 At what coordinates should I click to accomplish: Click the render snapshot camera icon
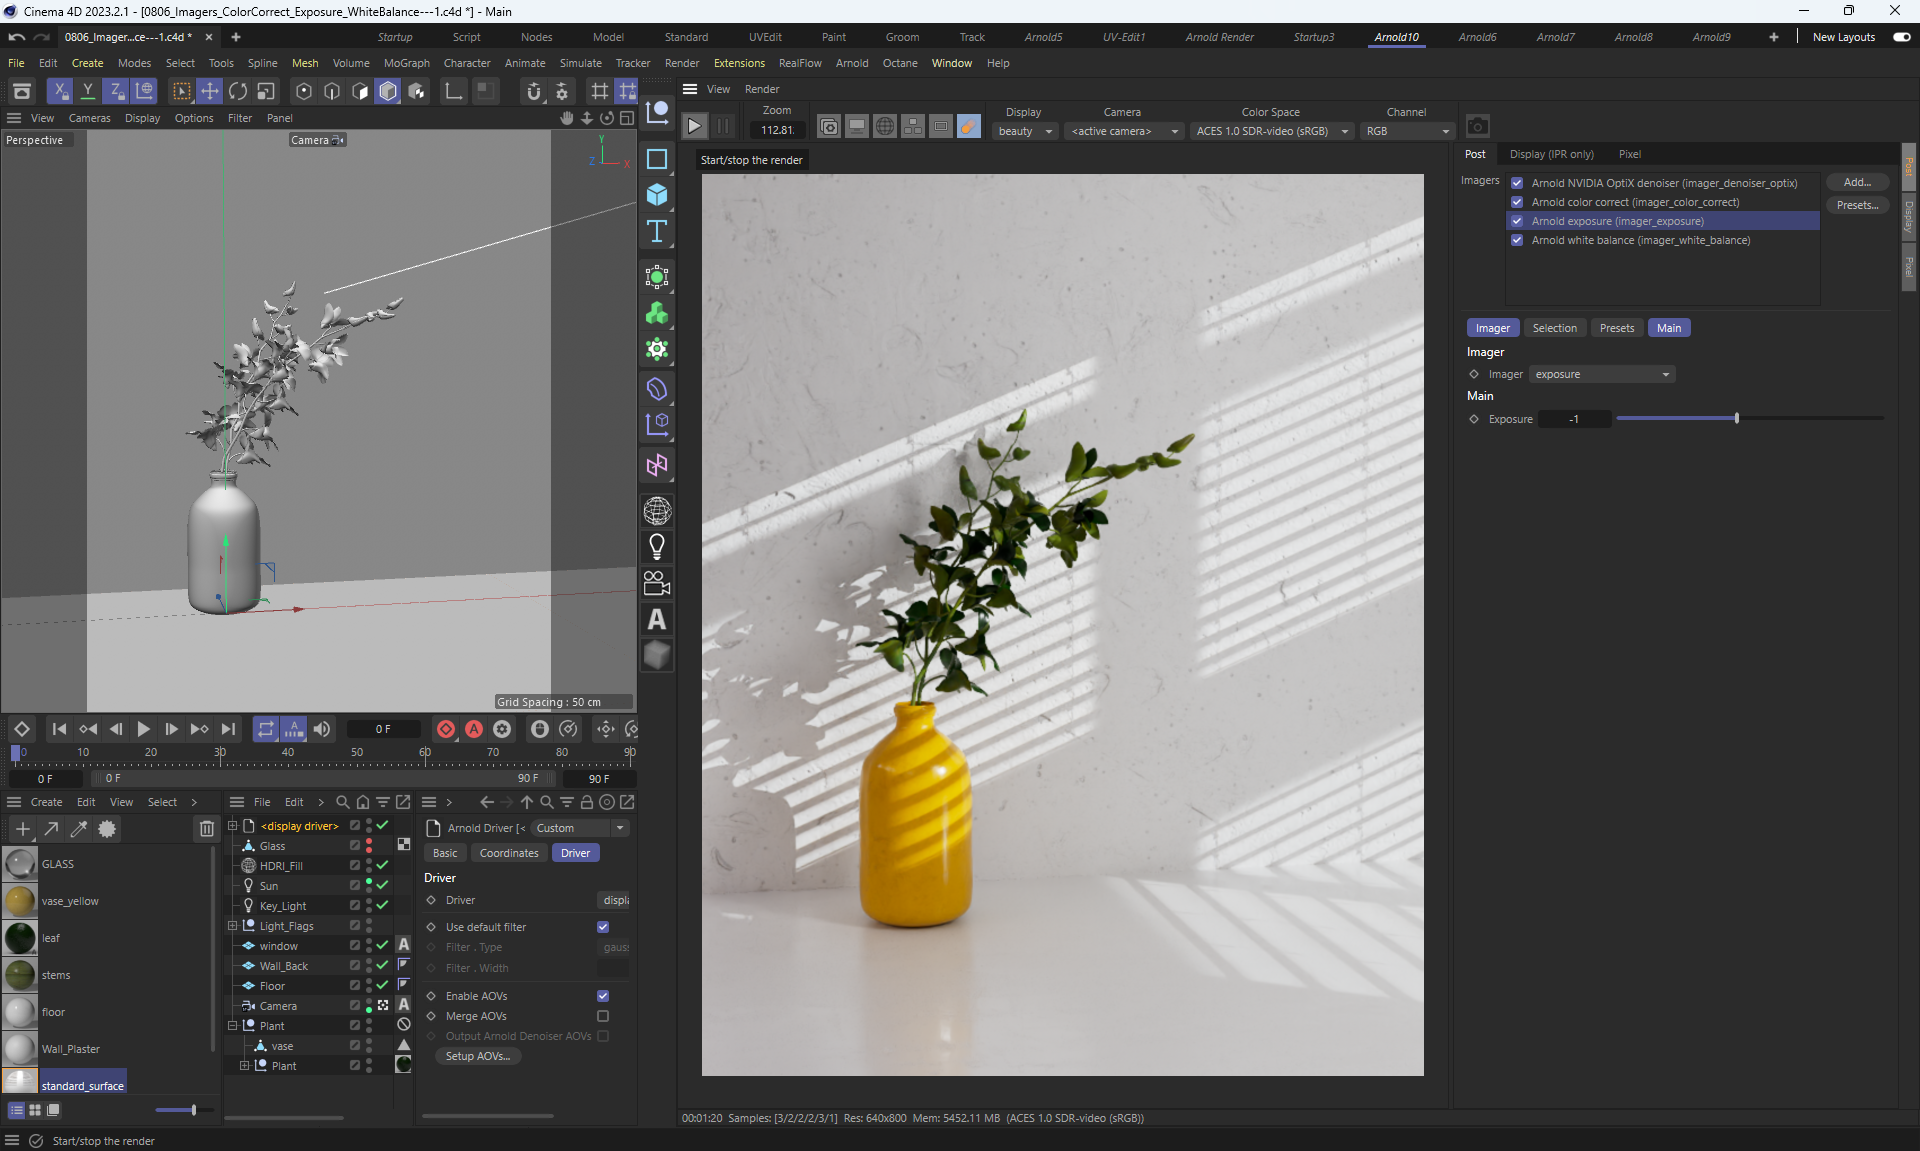[1477, 127]
